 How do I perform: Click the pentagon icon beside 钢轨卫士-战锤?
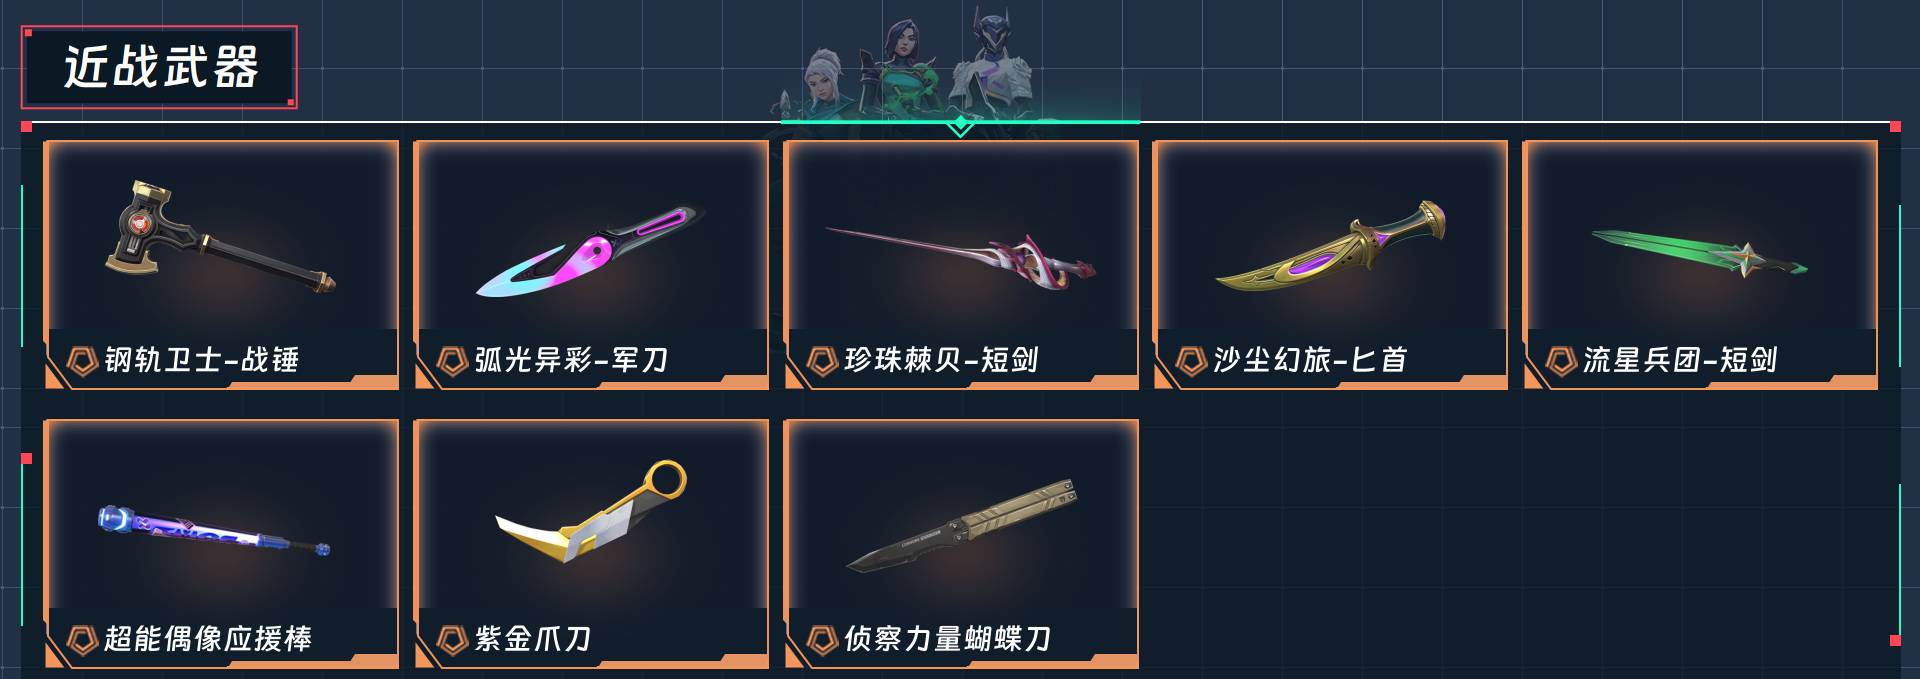[82, 360]
